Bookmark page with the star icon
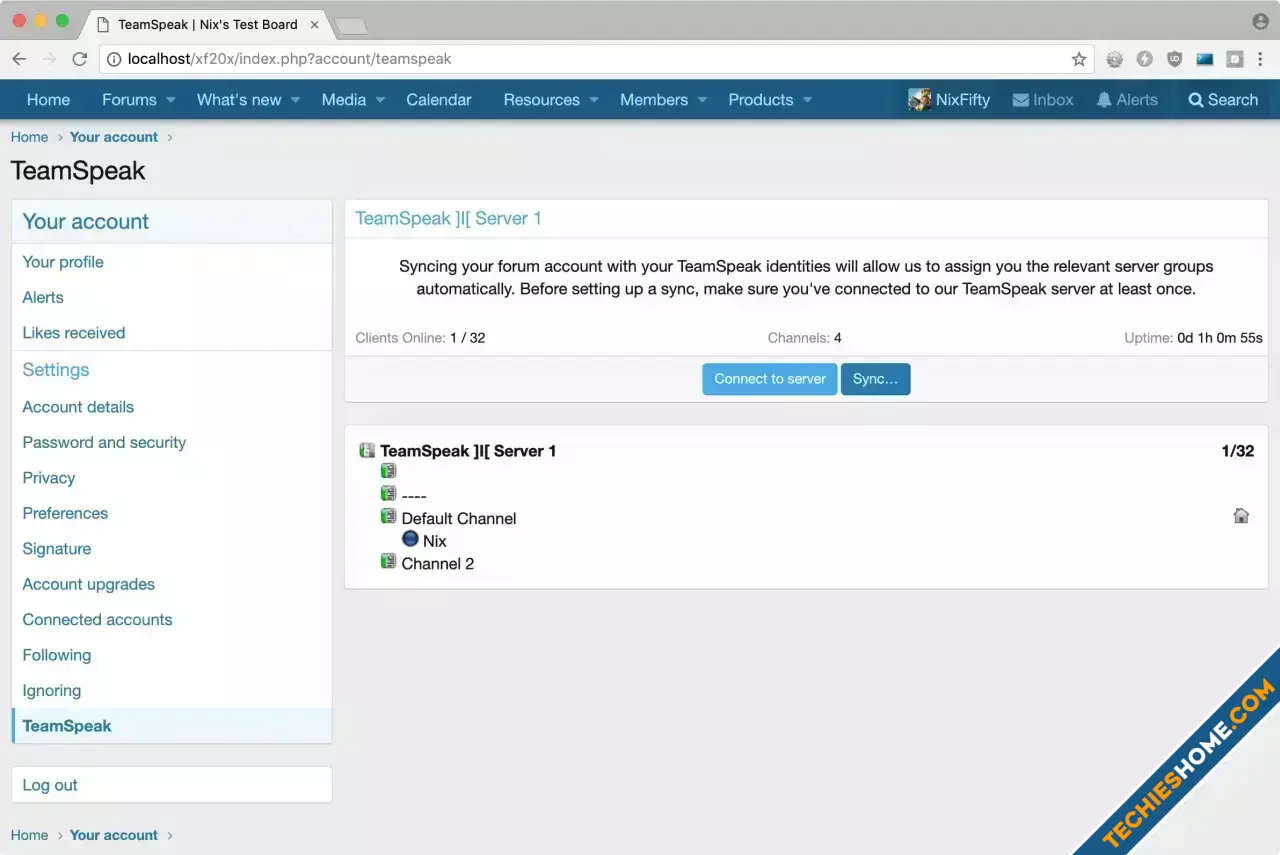1280x855 pixels. click(1079, 59)
